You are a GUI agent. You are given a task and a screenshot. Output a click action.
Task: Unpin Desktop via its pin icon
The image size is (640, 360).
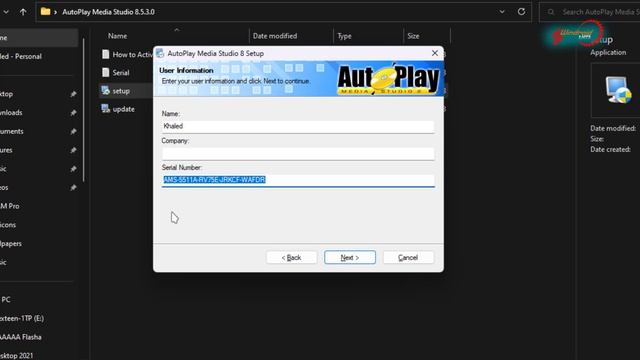(x=73, y=94)
